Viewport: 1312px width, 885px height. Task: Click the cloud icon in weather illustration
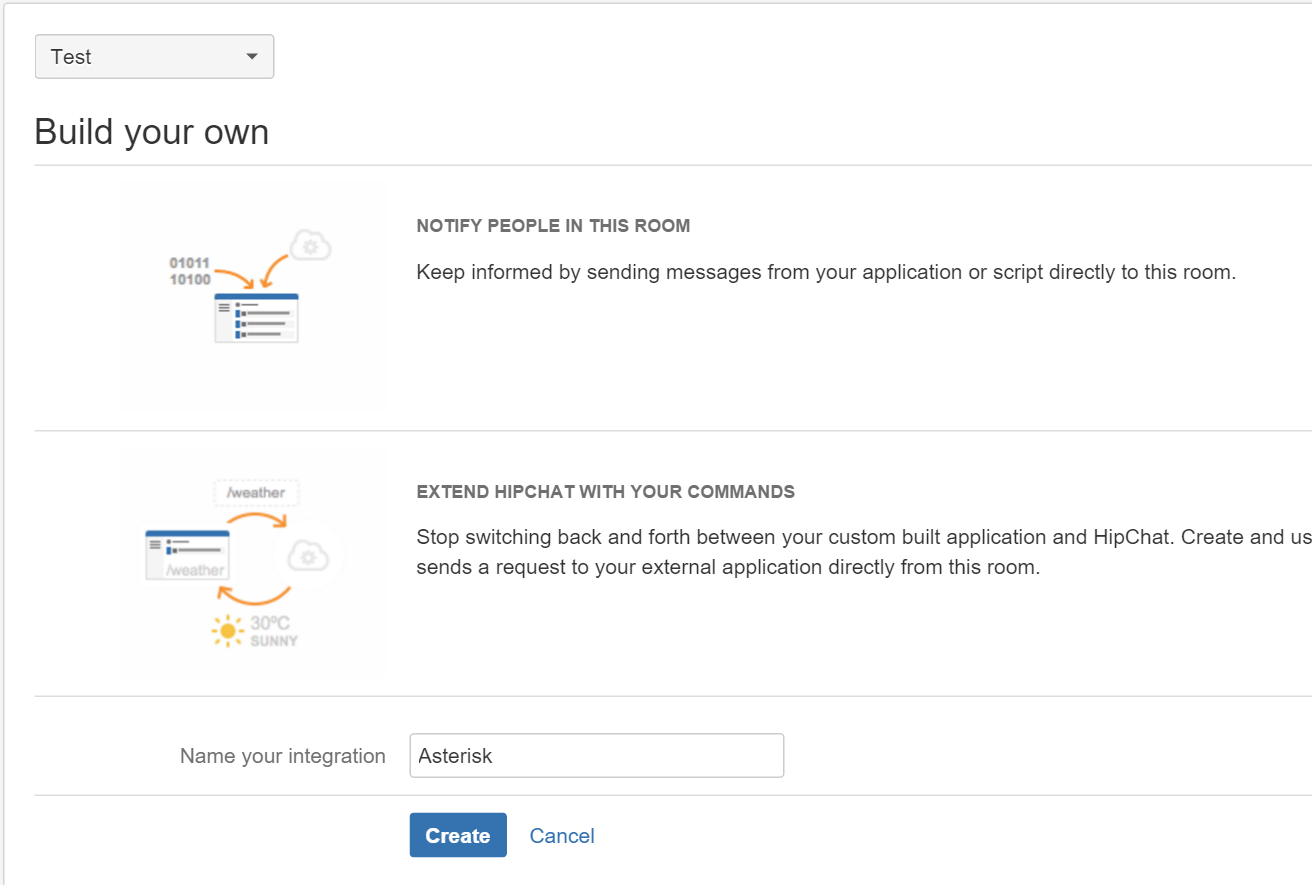click(x=309, y=555)
